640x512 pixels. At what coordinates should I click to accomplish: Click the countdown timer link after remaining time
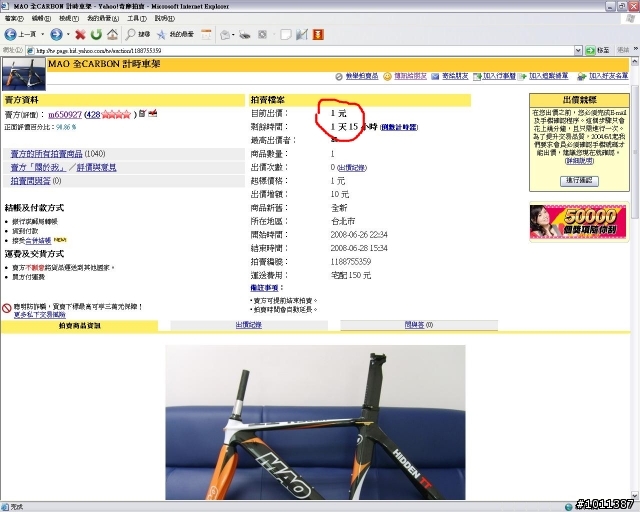399,127
